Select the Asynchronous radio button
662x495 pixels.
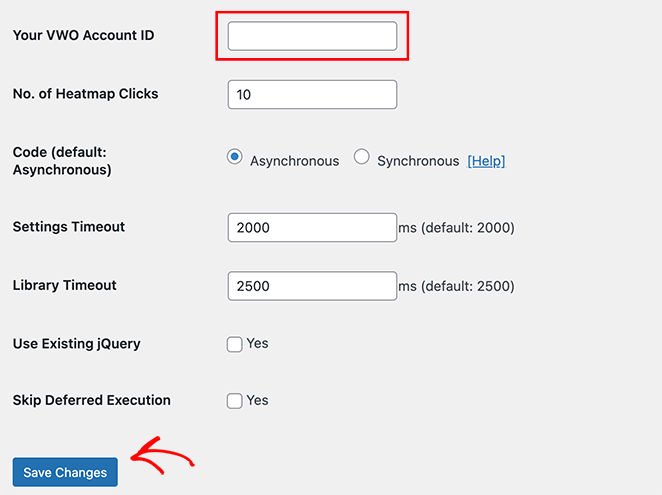(x=235, y=157)
